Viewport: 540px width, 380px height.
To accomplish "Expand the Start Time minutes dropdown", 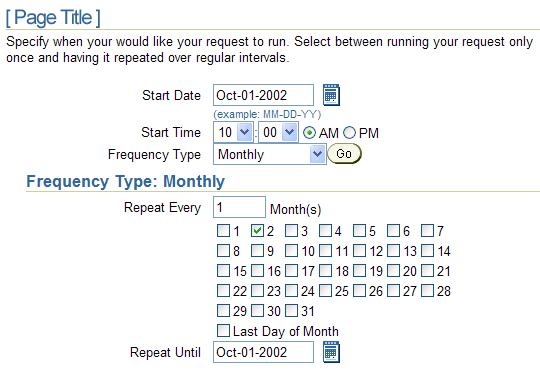I will [278, 132].
